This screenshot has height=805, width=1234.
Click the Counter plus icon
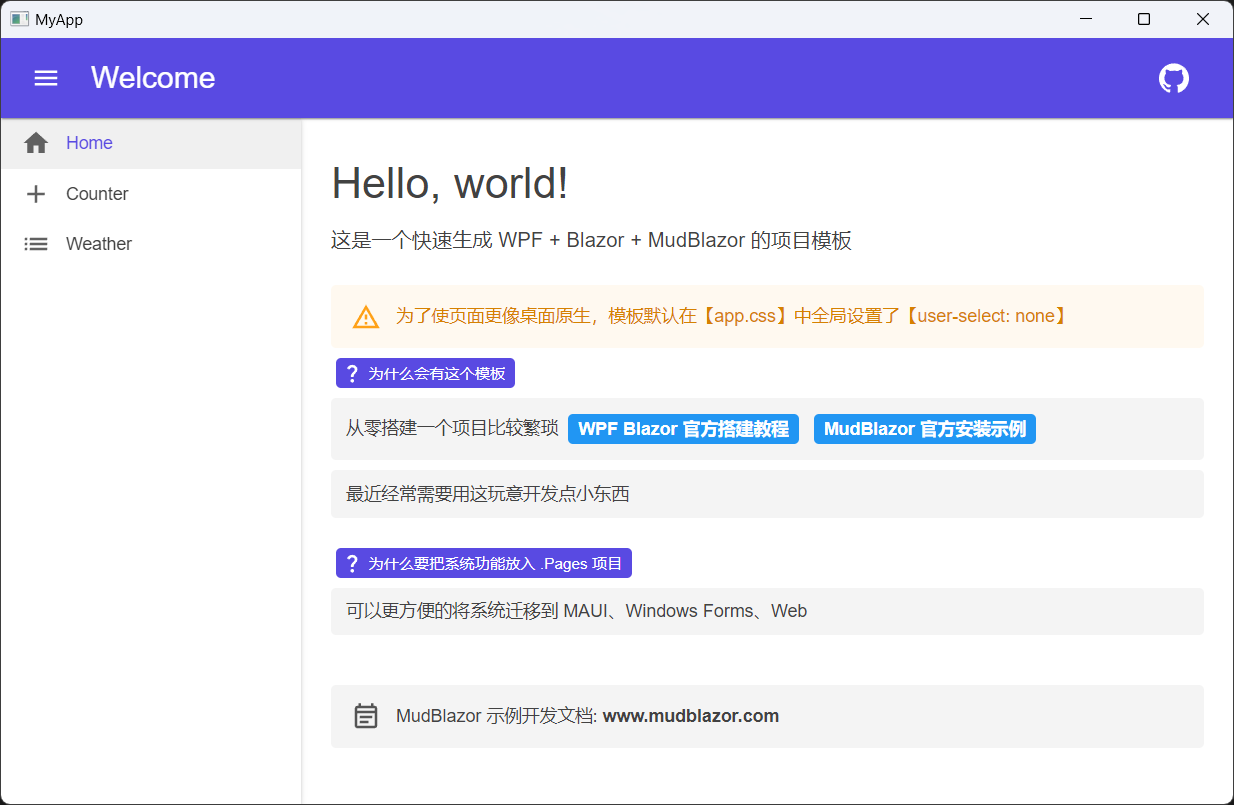coord(36,194)
